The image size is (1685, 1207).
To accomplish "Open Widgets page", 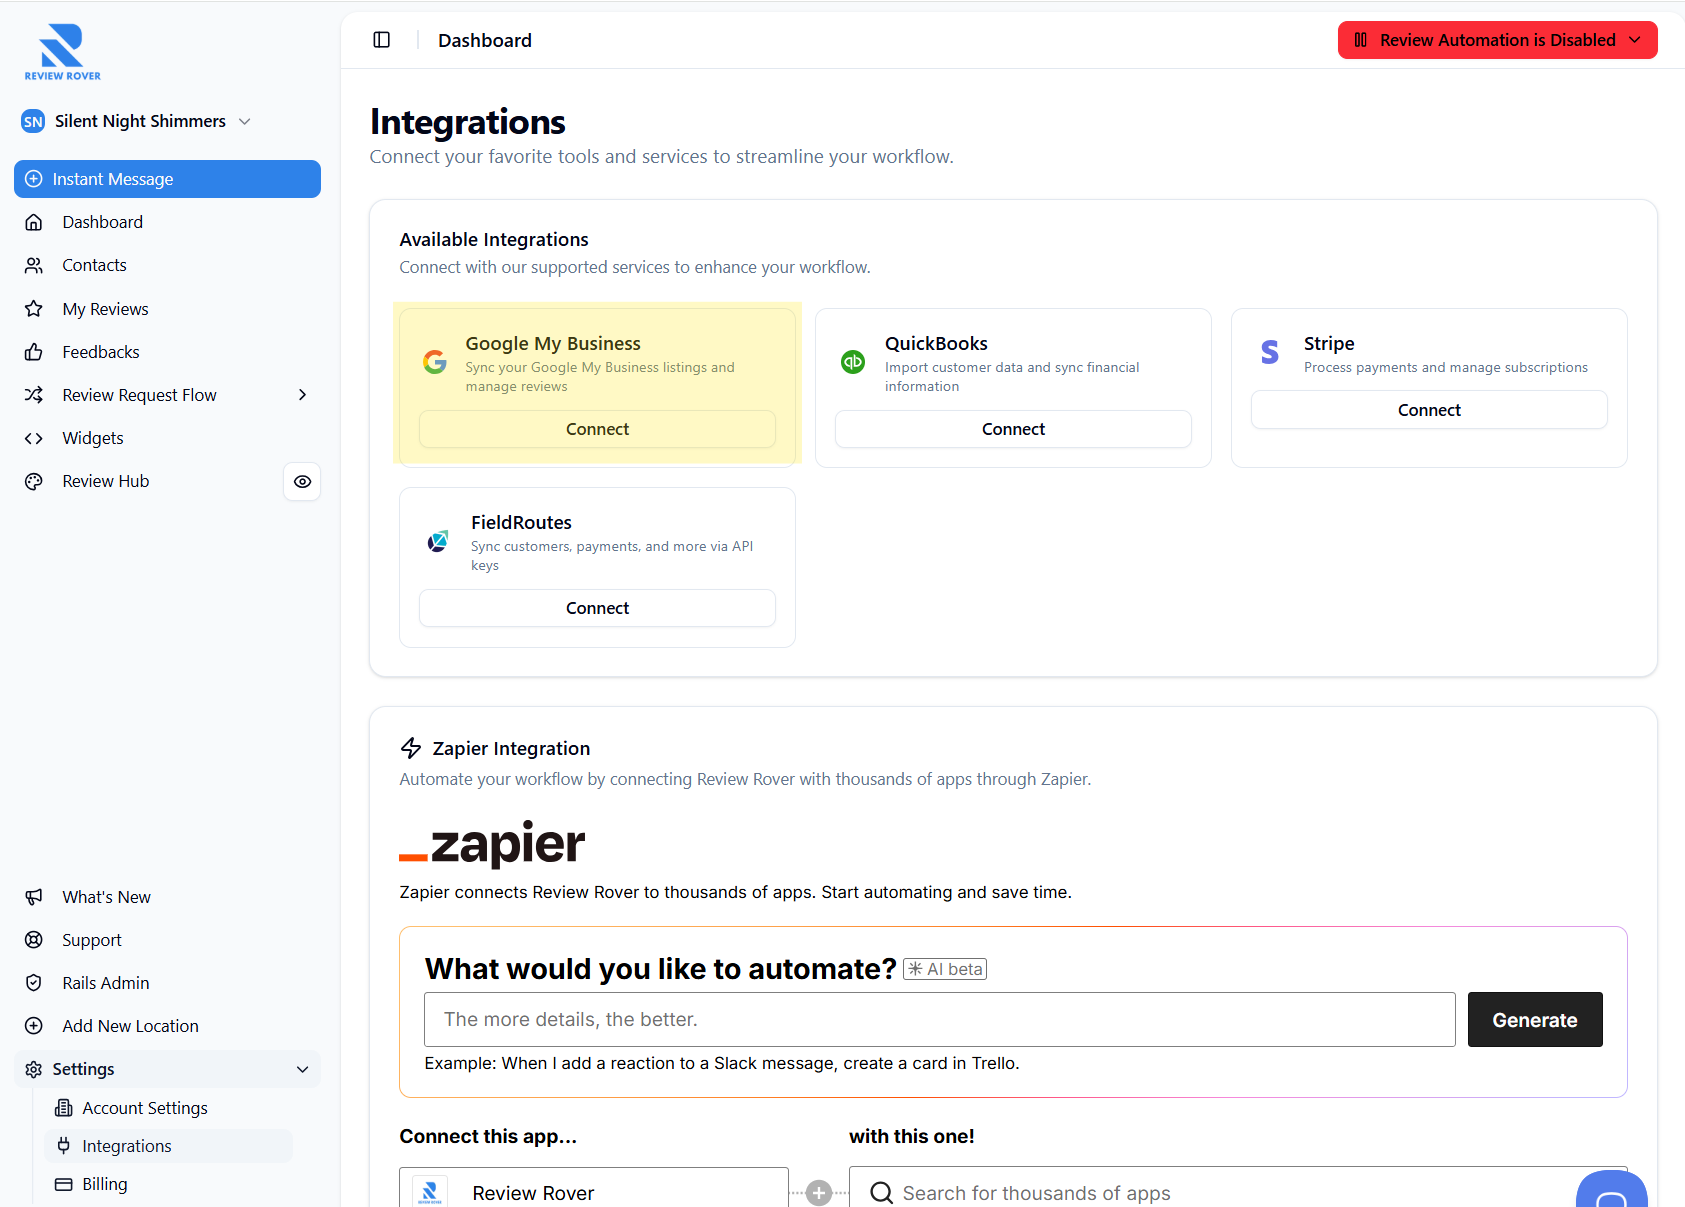I will pos(93,438).
